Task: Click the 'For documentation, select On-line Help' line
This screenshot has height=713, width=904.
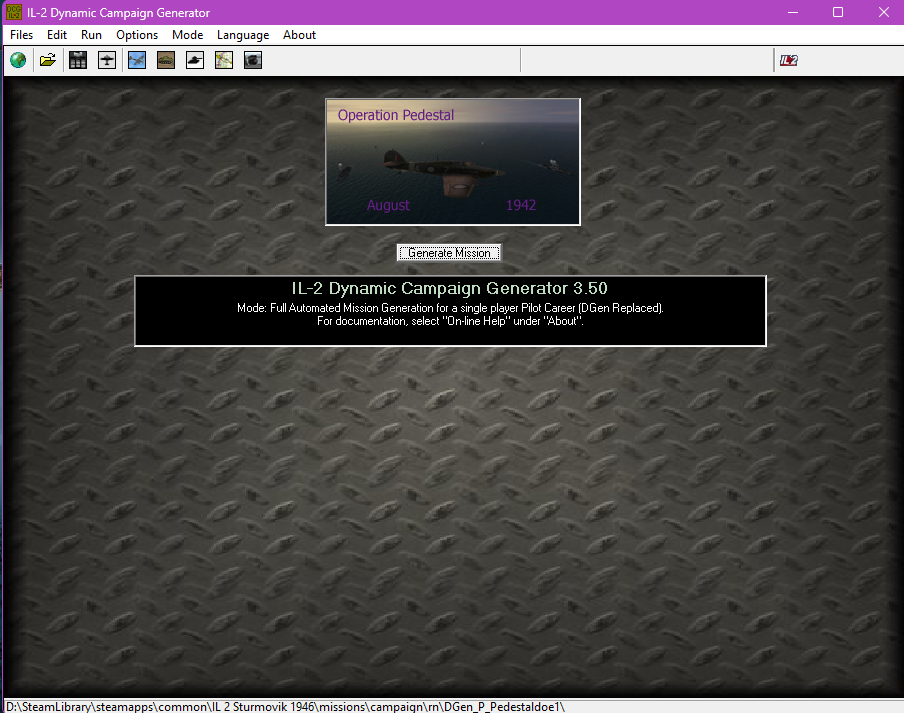Action: (450, 321)
